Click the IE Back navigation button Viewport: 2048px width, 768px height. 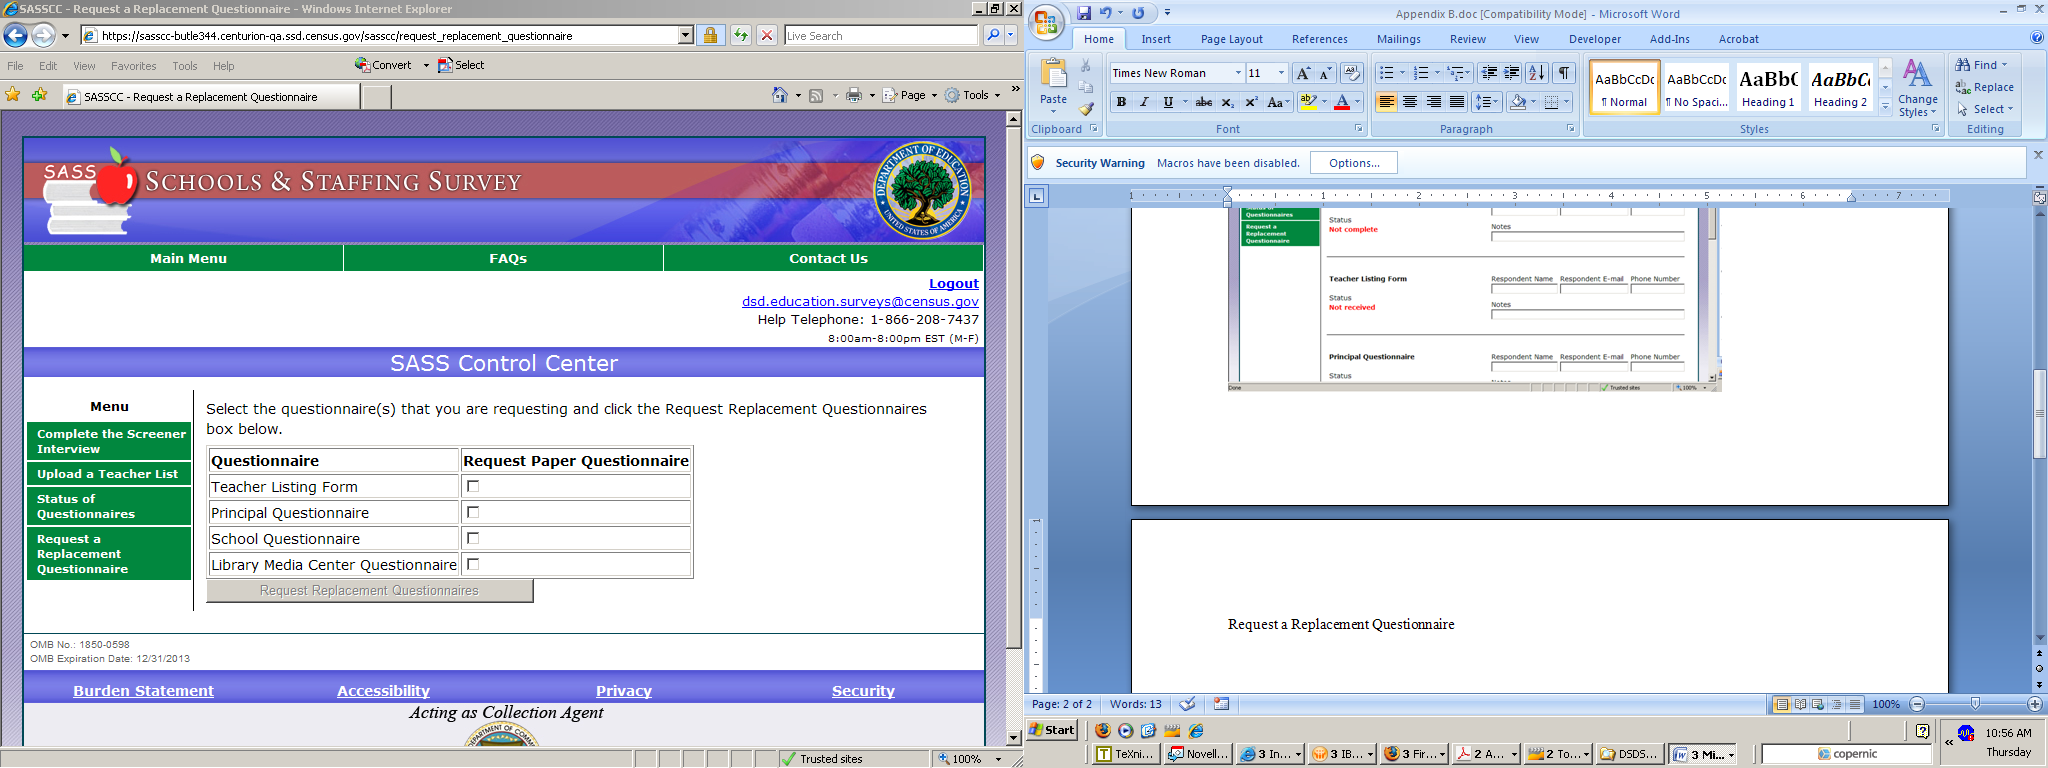coord(15,36)
